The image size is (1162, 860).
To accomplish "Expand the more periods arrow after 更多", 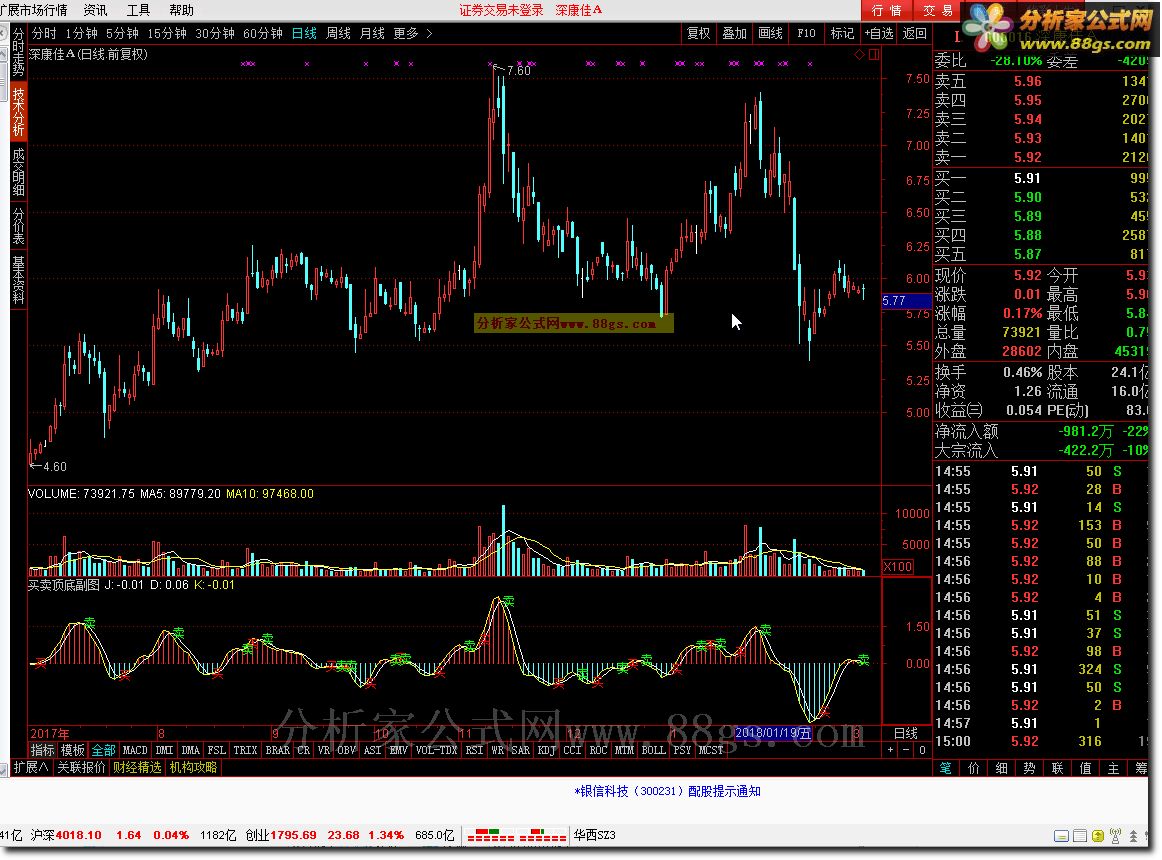I will 429,33.
